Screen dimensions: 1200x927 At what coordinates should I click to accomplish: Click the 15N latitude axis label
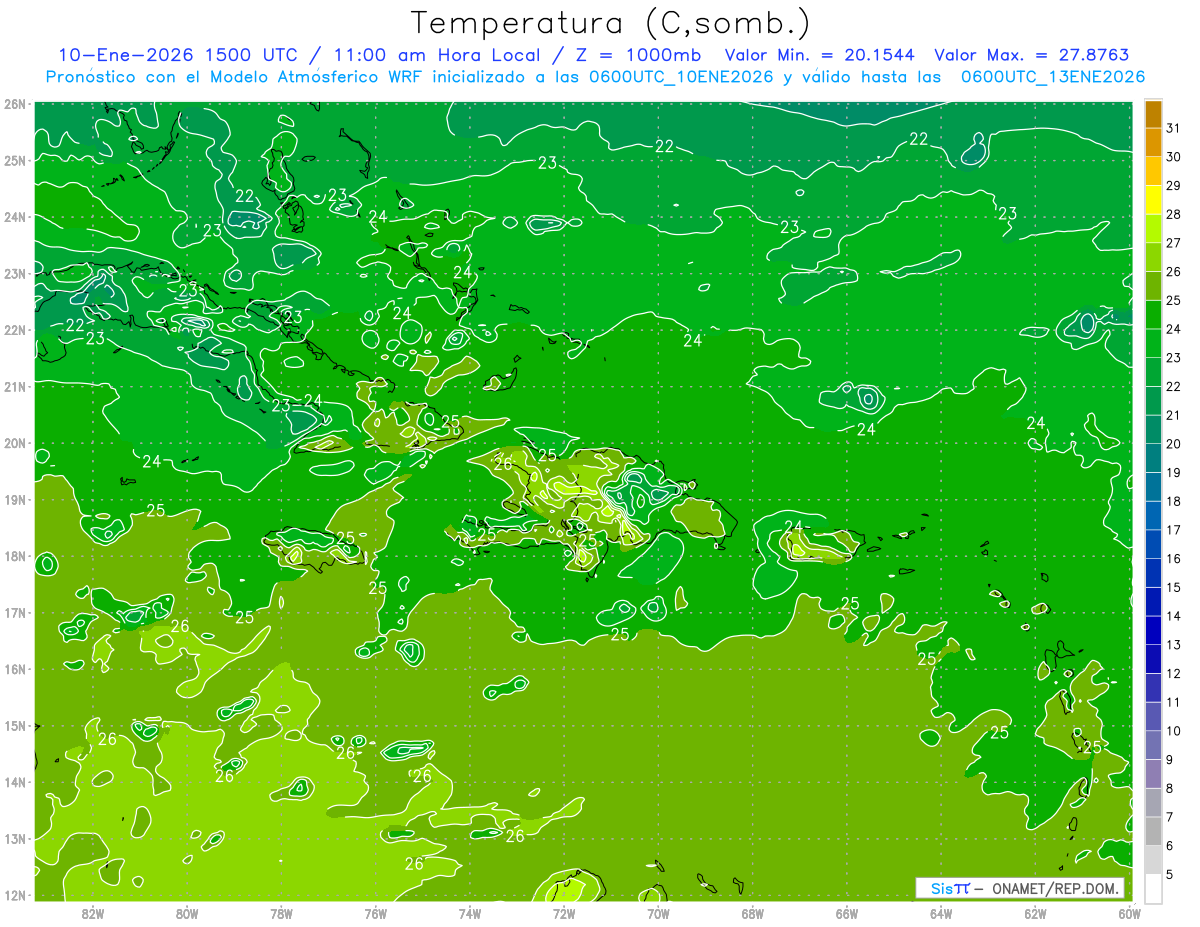15,725
